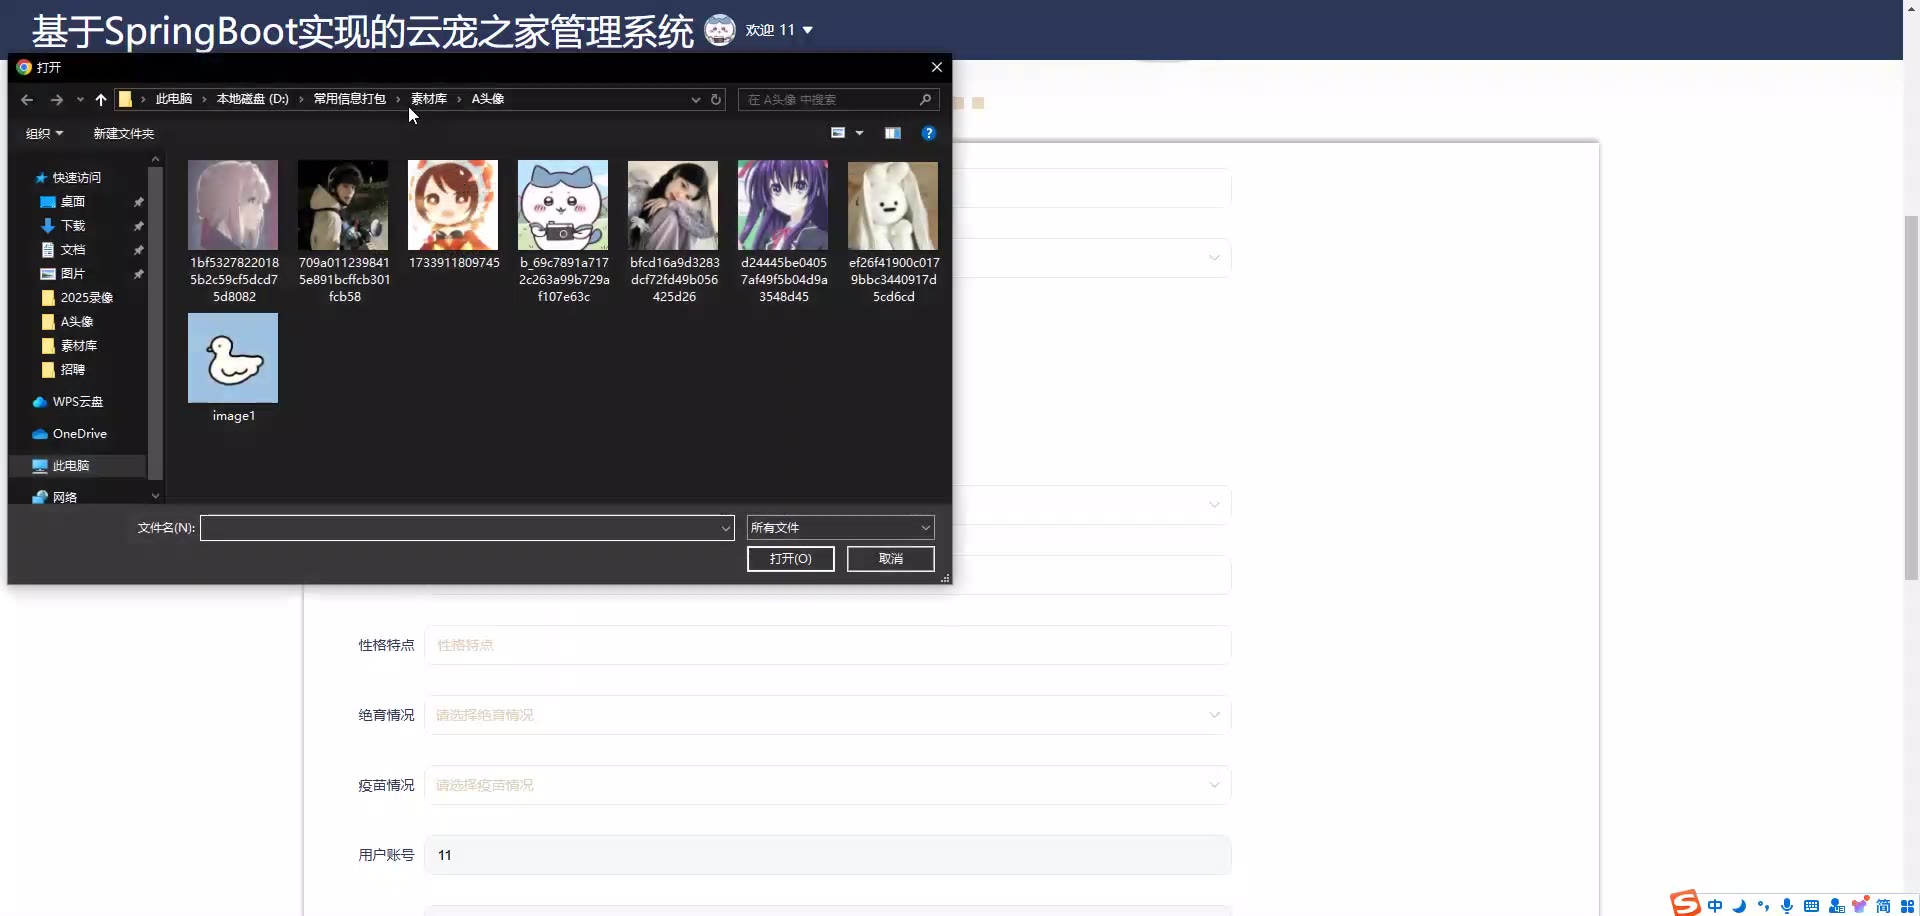1920x916 pixels.
Task: Go forward using the dialog's forward arrow
Action: pyautogui.click(x=57, y=100)
